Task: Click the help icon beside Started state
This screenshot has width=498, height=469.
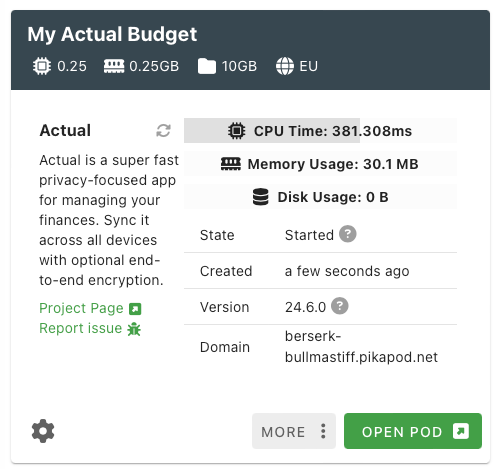Action: [x=348, y=234]
